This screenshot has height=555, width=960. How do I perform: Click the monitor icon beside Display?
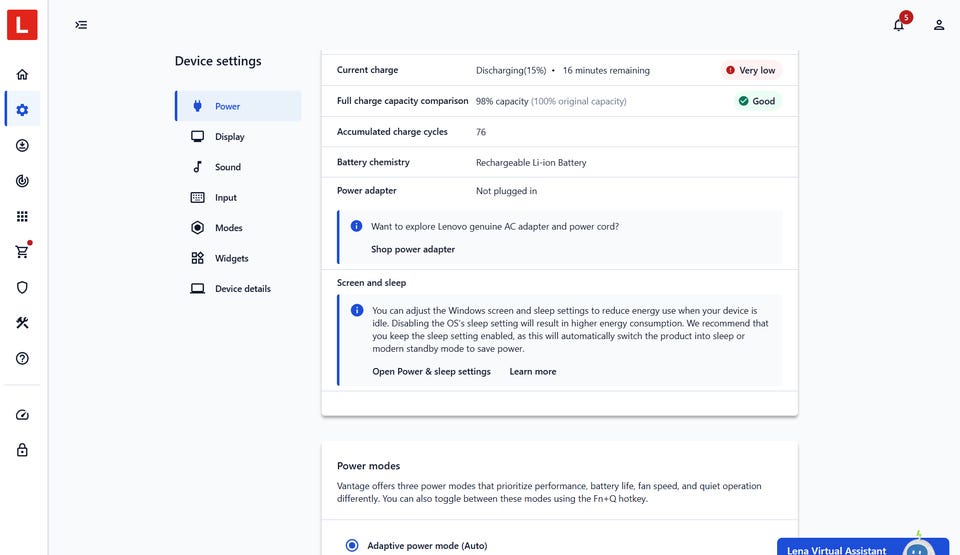[x=197, y=136]
